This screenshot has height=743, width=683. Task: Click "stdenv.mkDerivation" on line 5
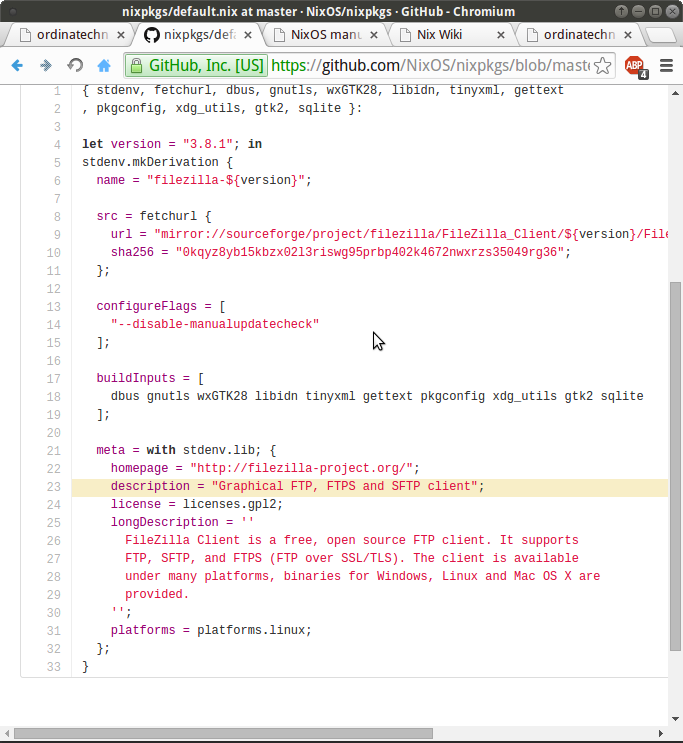[150, 162]
